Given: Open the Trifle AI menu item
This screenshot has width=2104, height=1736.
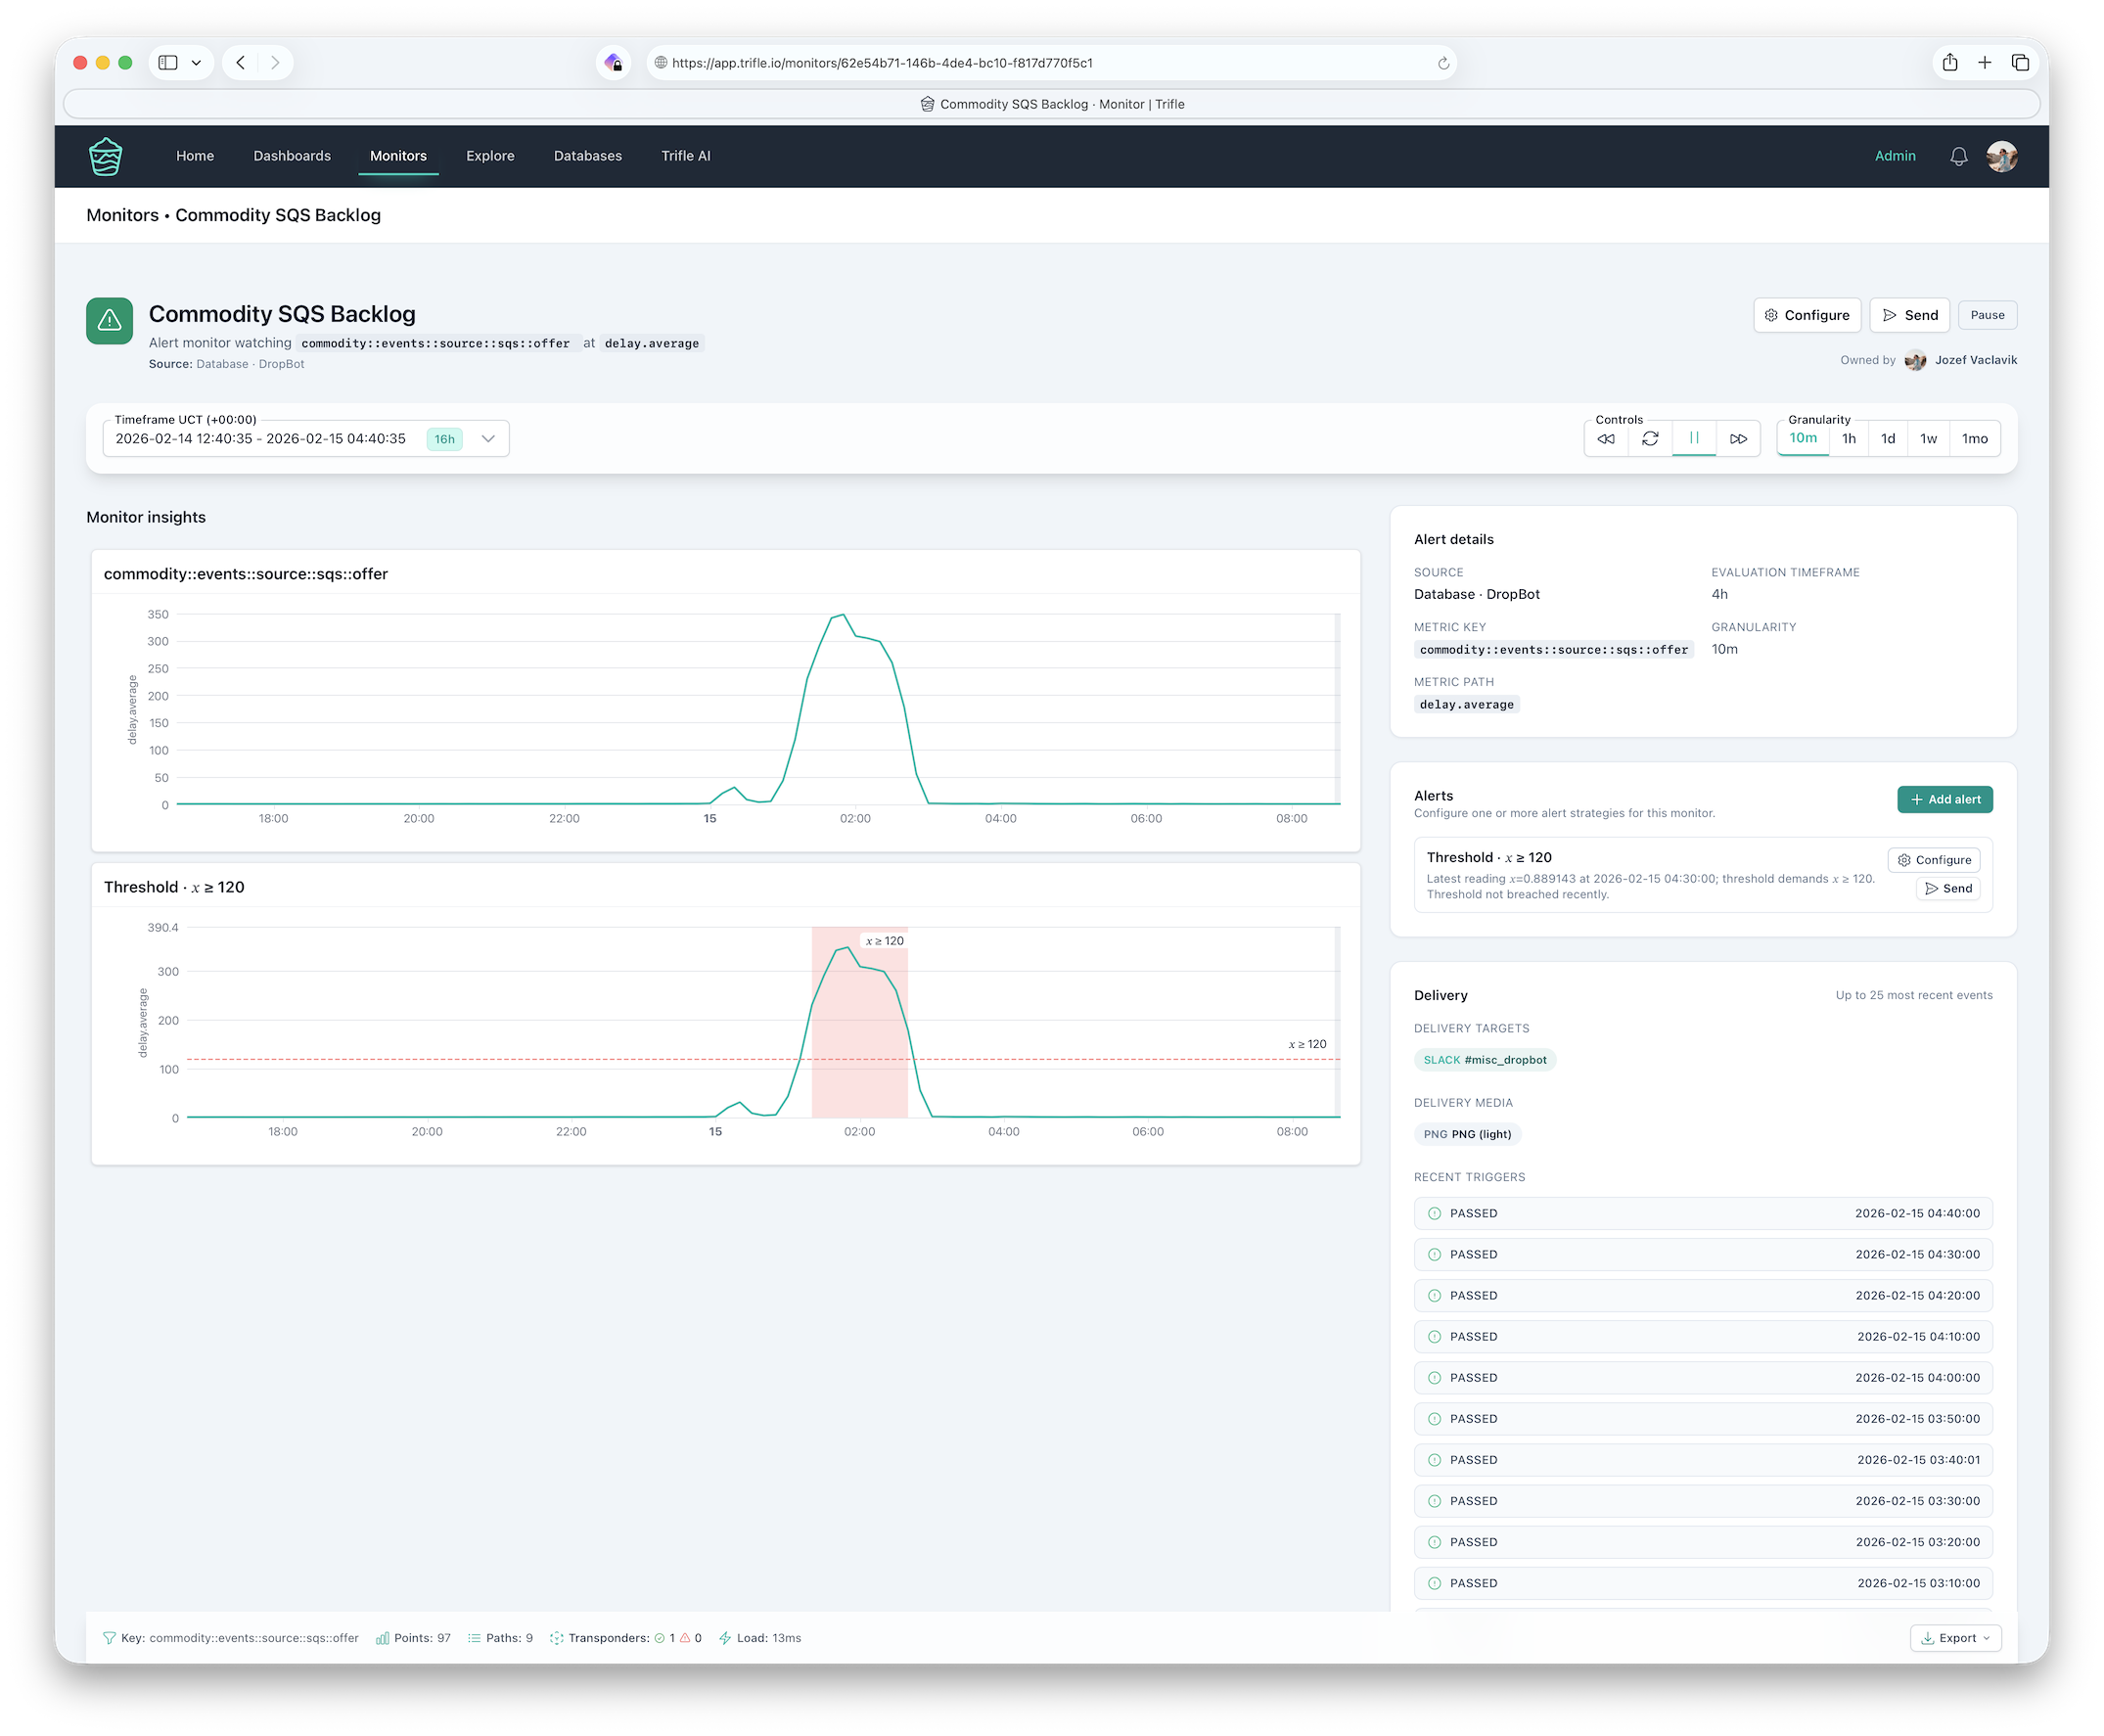Looking at the screenshot, I should click(686, 156).
